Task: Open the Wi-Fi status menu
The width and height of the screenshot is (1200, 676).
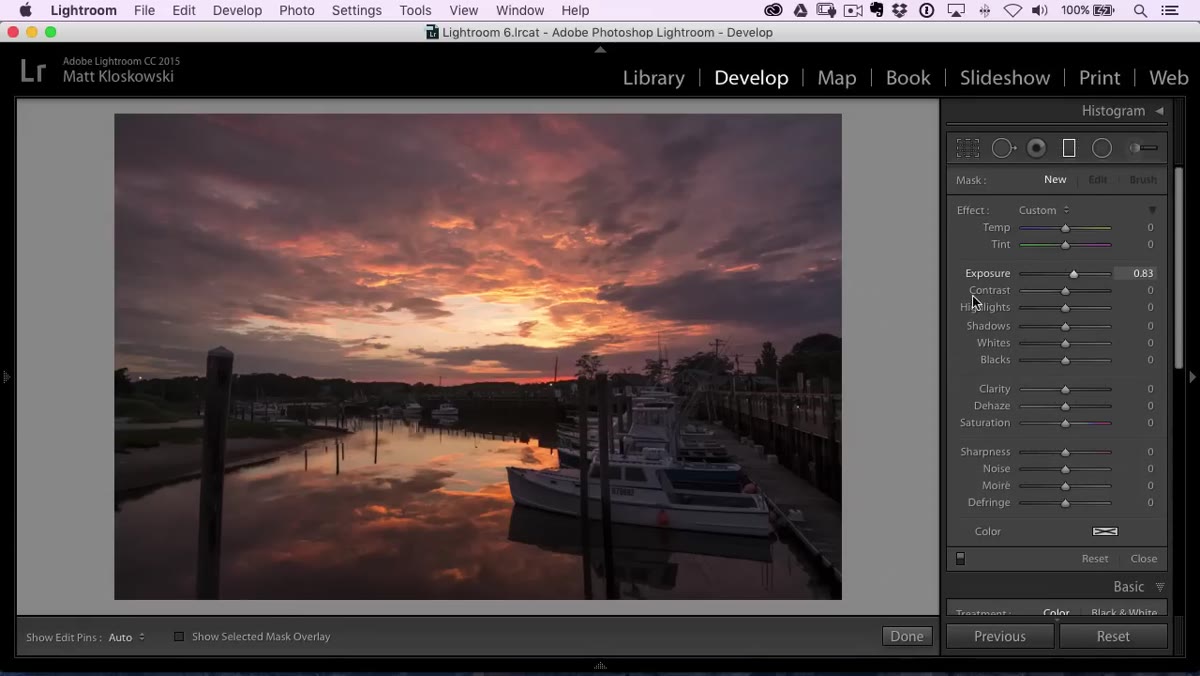Action: (1013, 10)
